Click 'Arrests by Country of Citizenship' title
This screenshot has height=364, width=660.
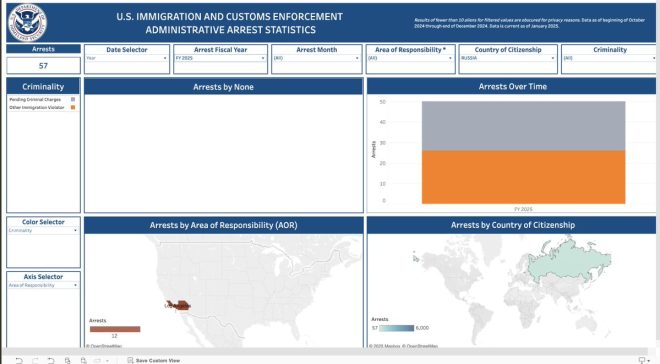pyautogui.click(x=513, y=225)
